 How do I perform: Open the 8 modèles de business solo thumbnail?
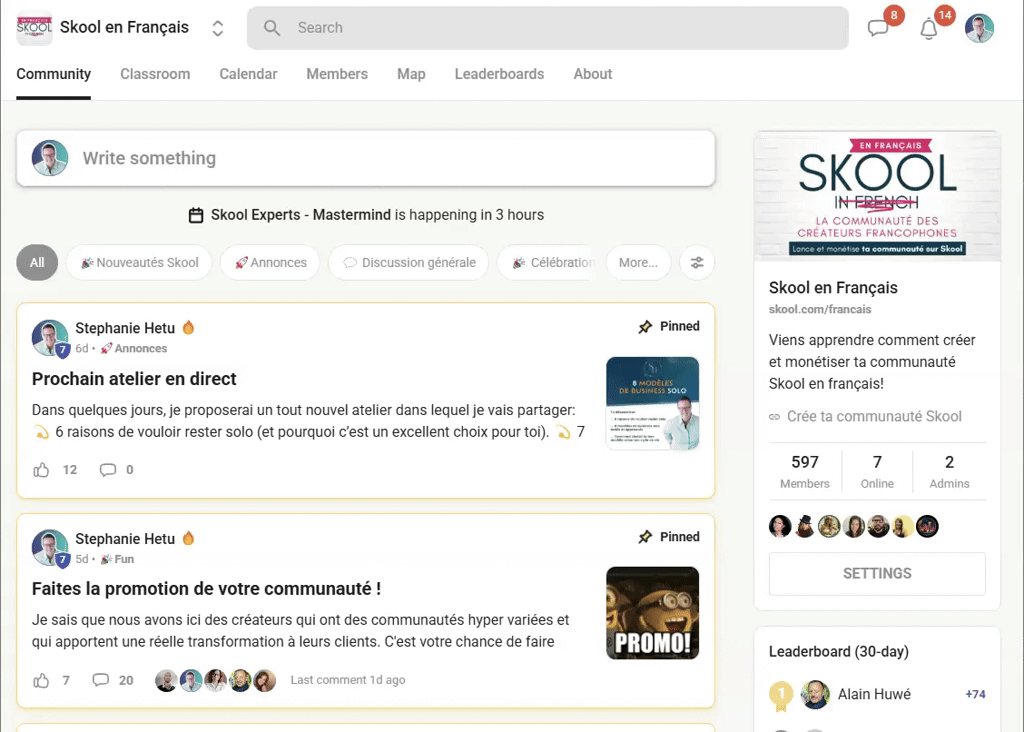coord(652,403)
